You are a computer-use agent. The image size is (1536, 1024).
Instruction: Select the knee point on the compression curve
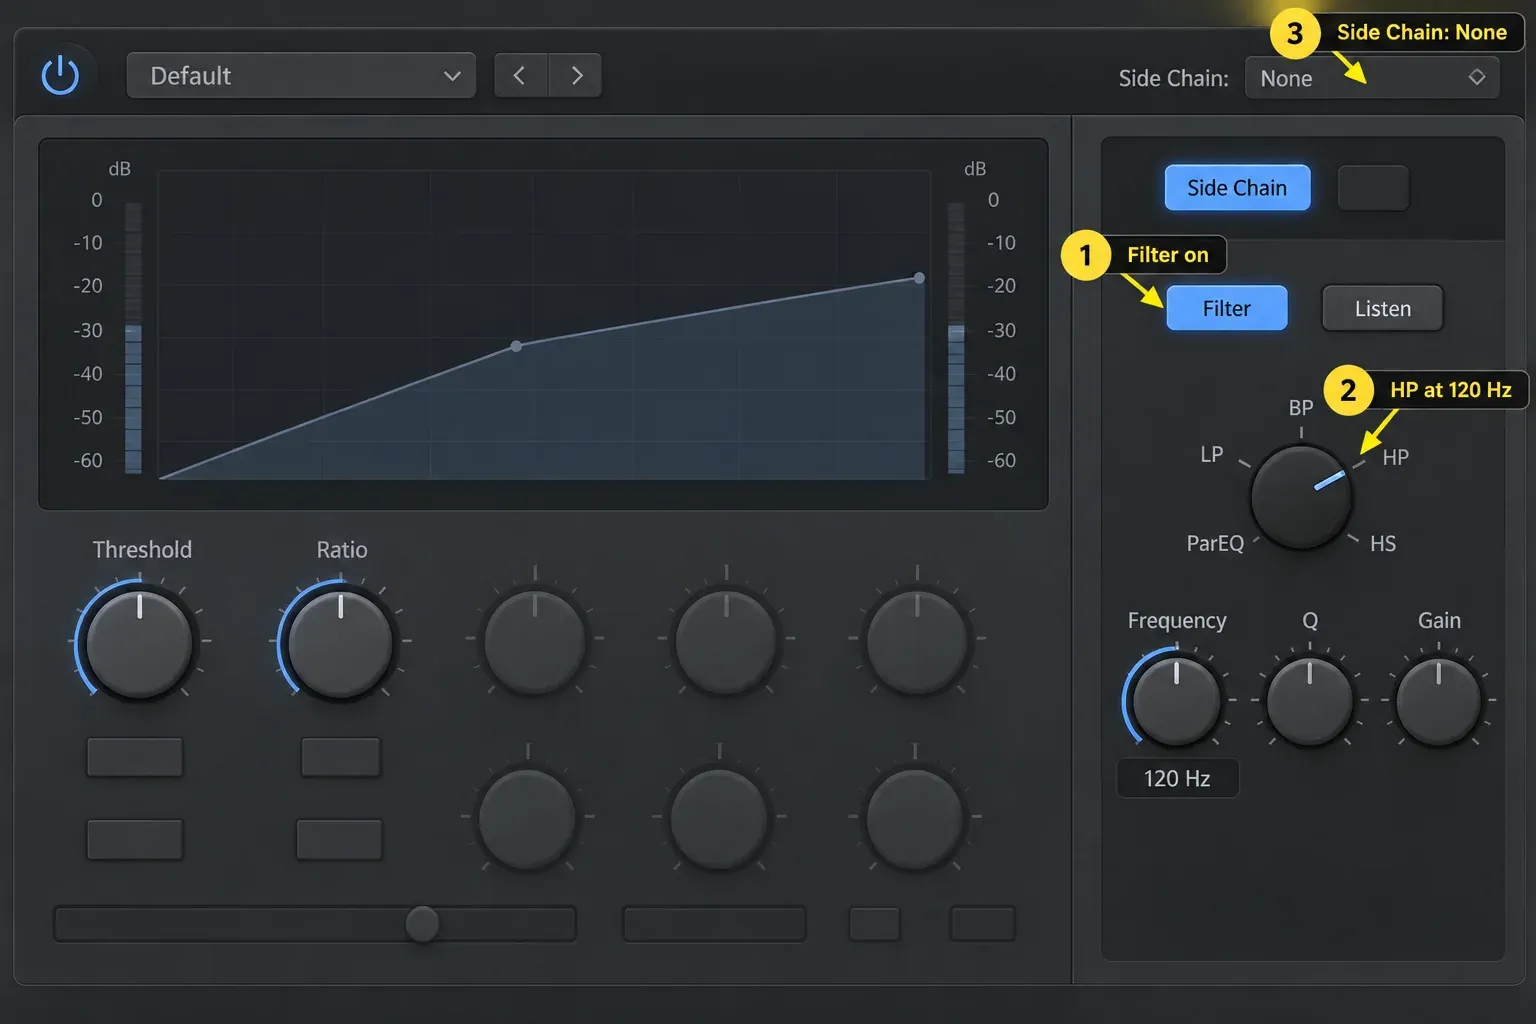coord(516,346)
